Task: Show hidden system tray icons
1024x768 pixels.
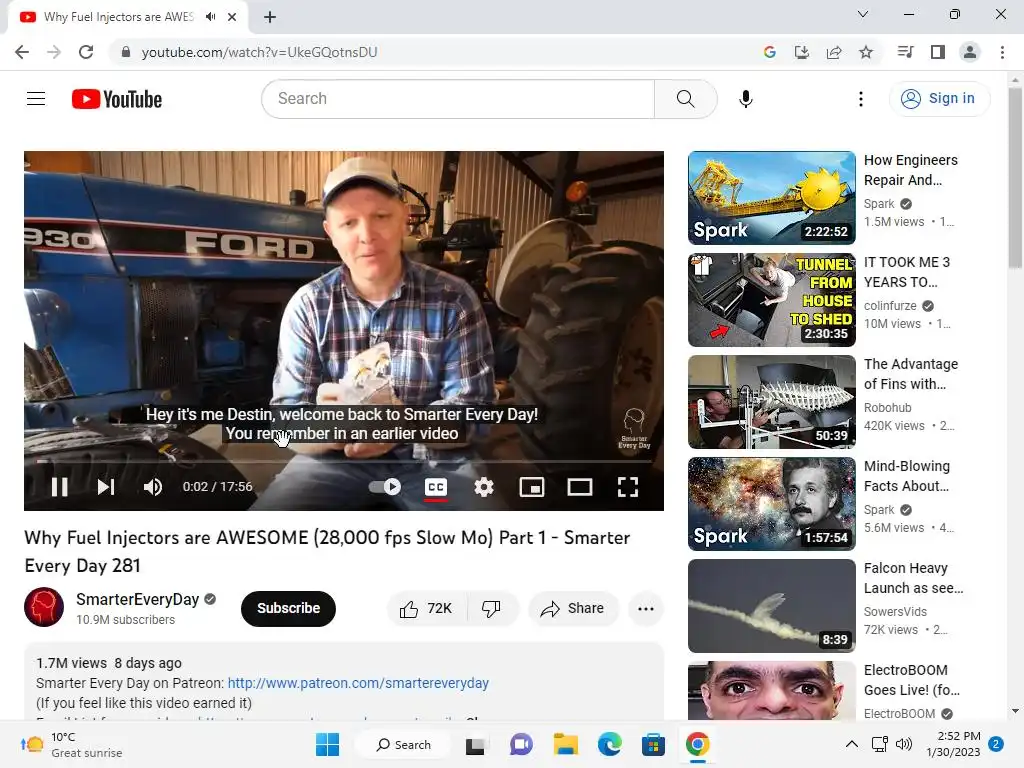Action: click(852, 744)
